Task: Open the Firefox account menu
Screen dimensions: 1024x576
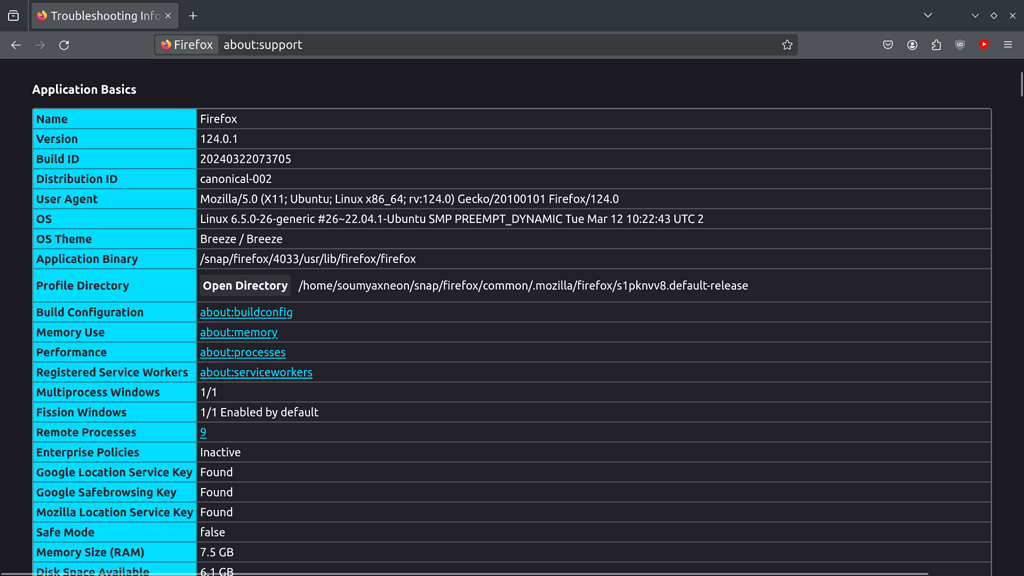Action: (912, 45)
